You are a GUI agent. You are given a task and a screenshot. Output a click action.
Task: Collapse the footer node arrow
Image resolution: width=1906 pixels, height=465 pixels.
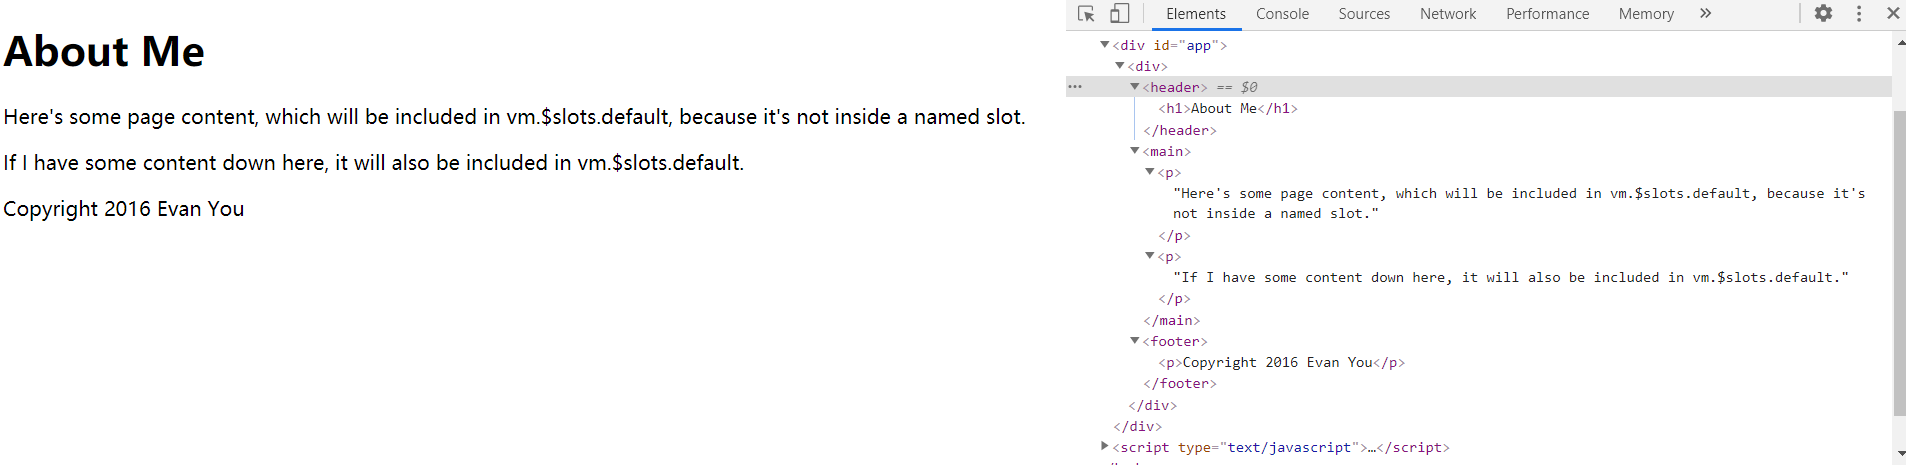point(1135,340)
